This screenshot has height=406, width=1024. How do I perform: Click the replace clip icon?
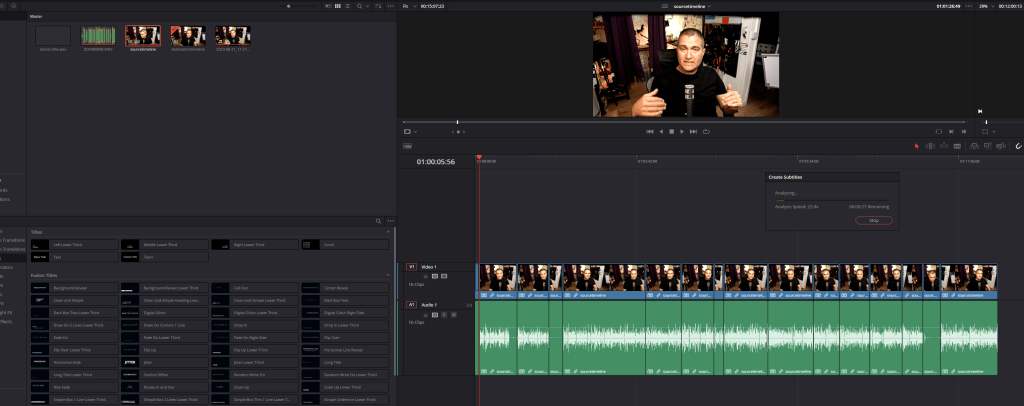click(x=1000, y=146)
